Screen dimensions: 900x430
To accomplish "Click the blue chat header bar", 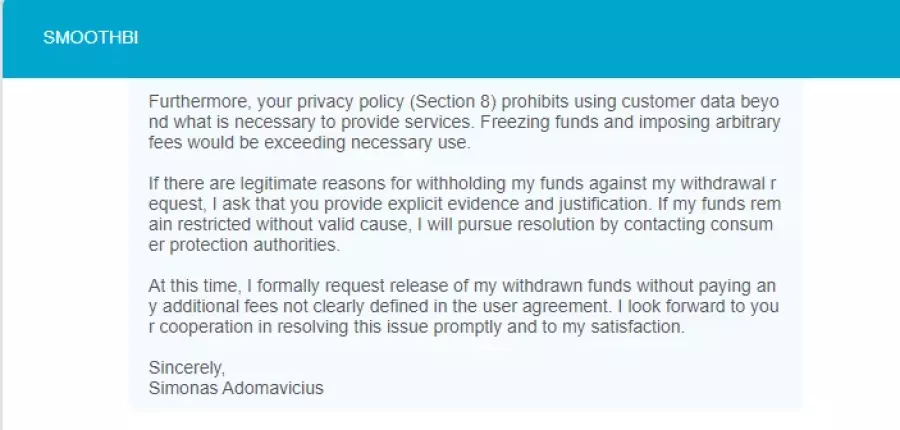I will point(451,38).
